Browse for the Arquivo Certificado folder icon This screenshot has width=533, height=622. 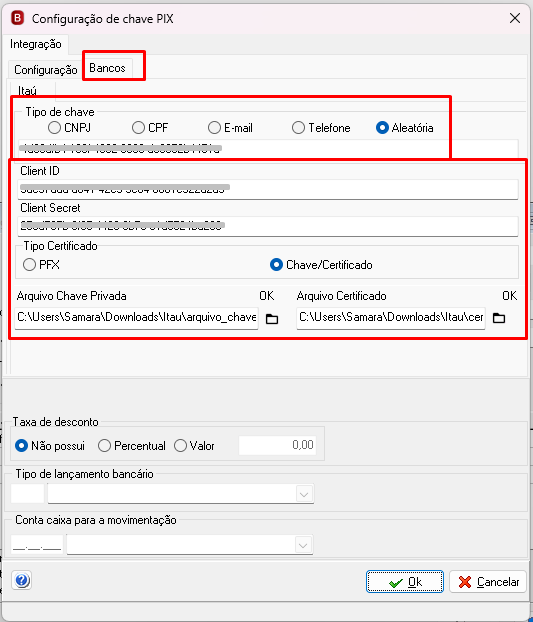click(499, 318)
